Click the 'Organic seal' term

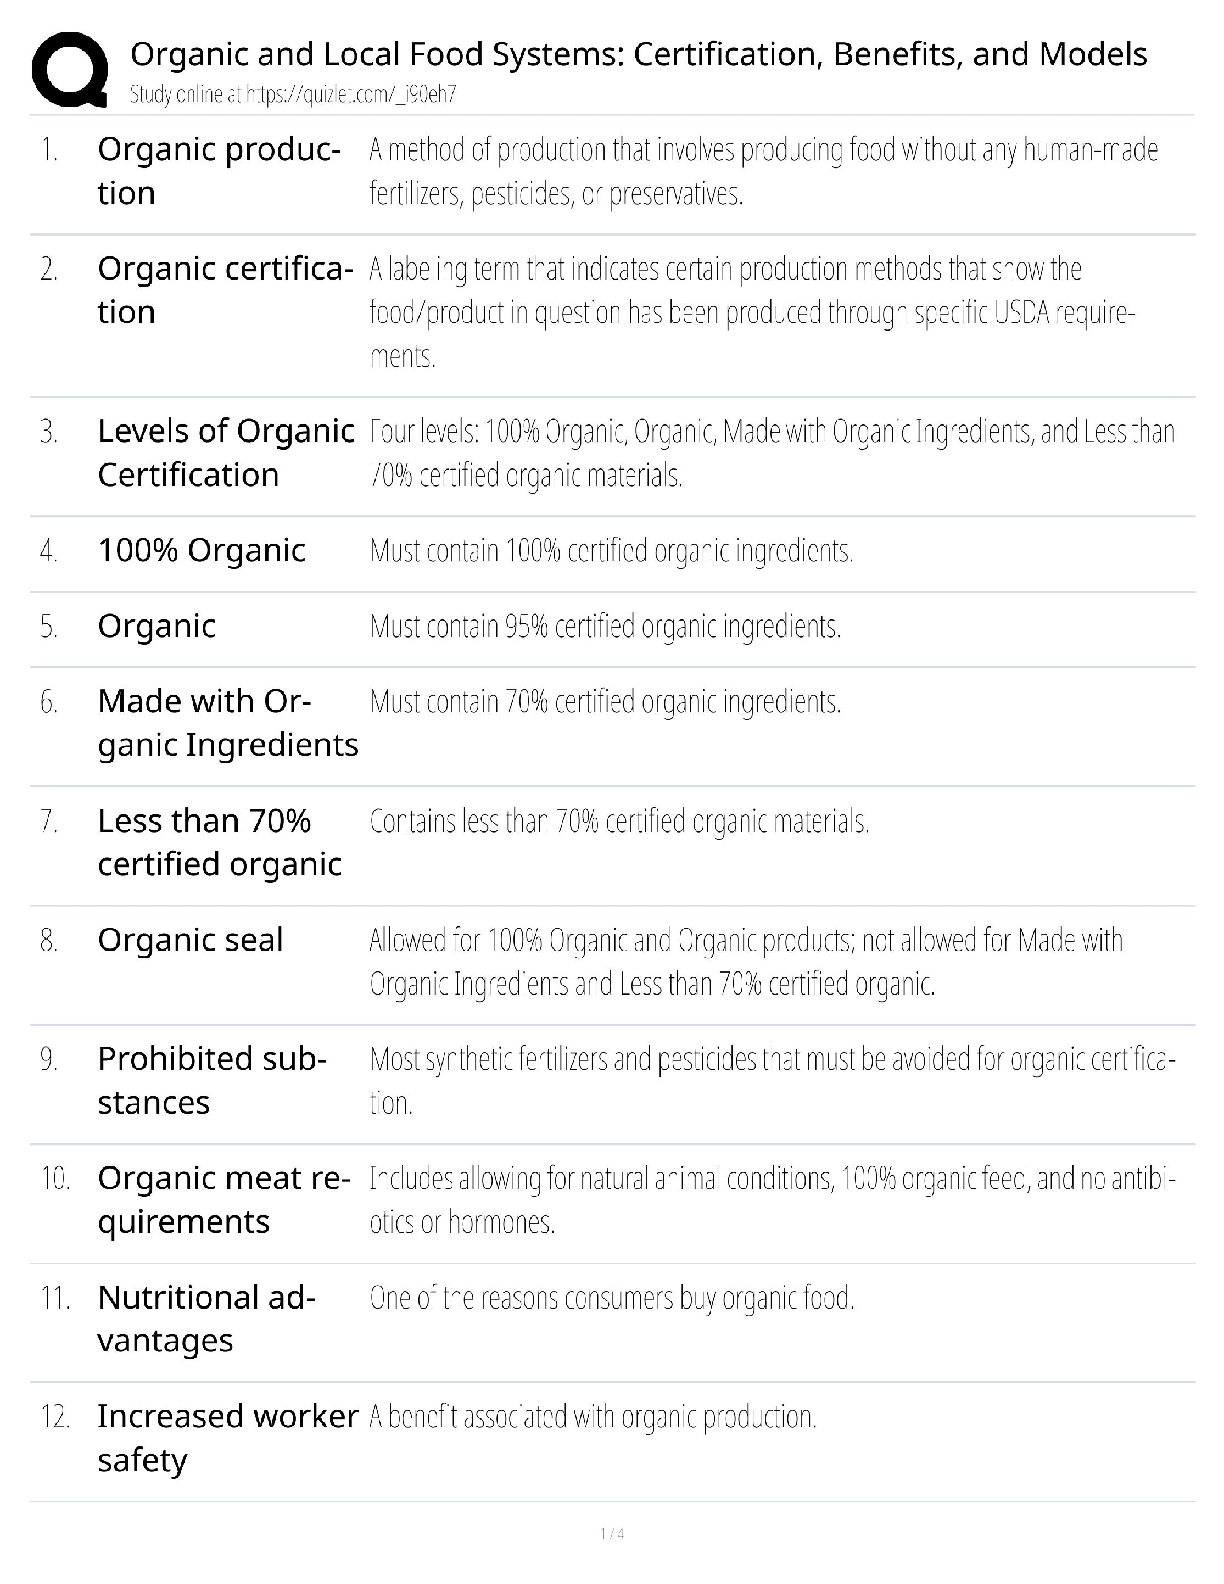click(x=190, y=940)
